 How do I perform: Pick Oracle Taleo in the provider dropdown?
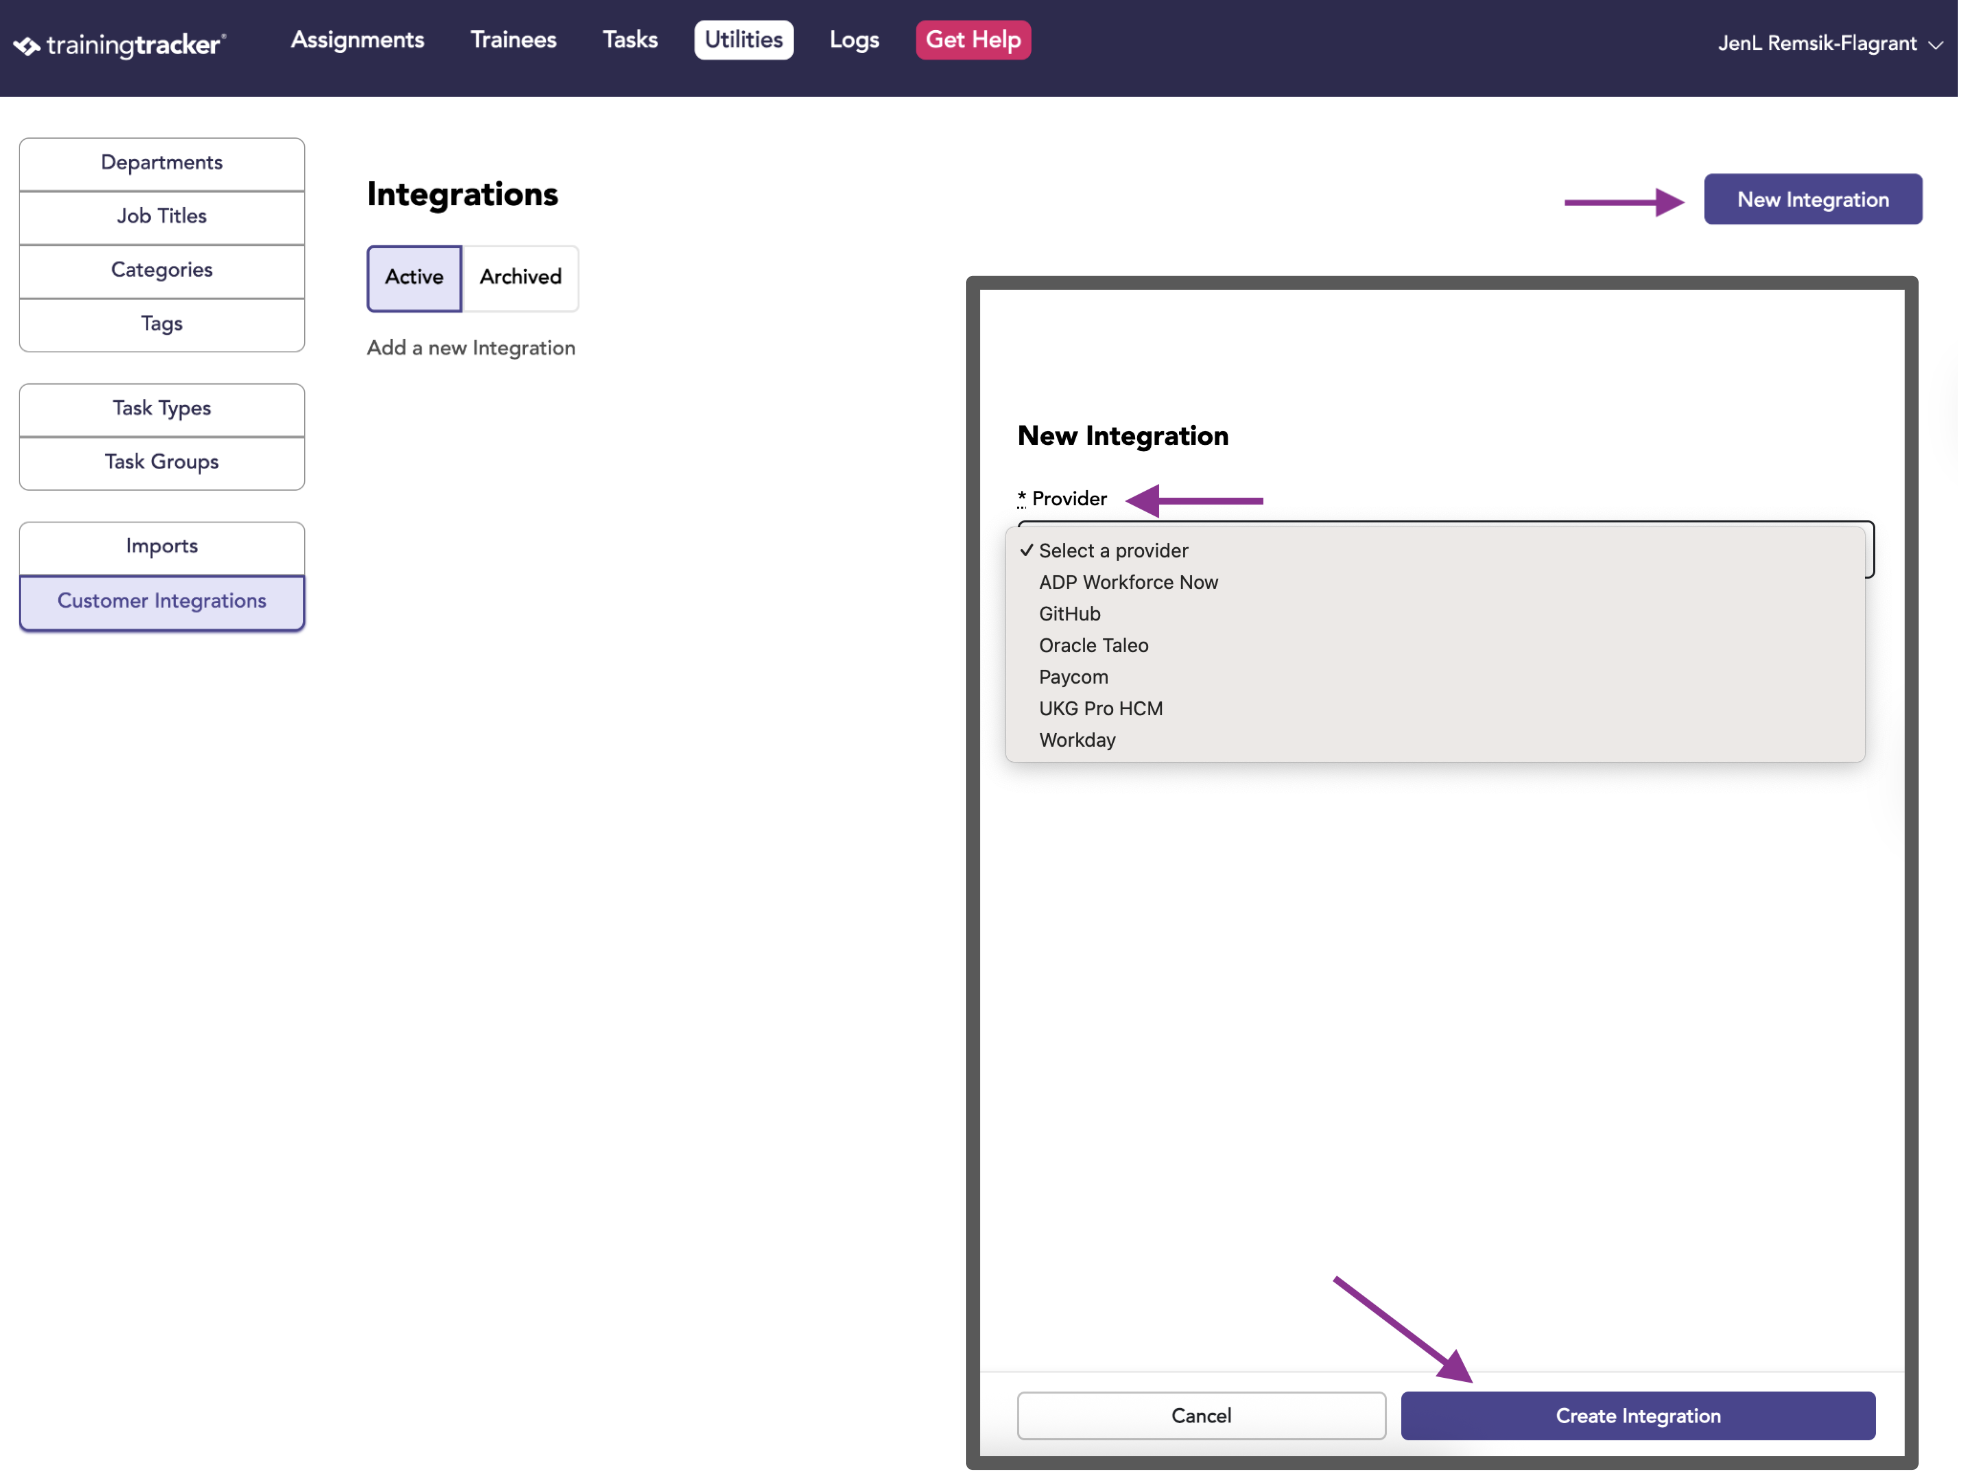(x=1093, y=645)
